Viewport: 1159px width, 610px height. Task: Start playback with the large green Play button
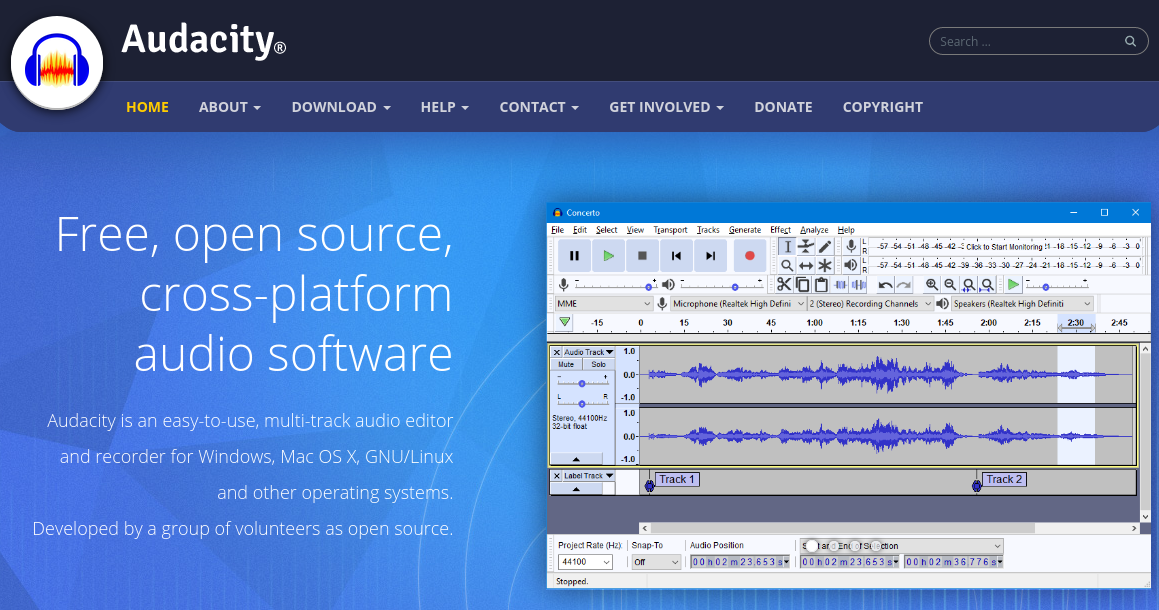tap(608, 256)
